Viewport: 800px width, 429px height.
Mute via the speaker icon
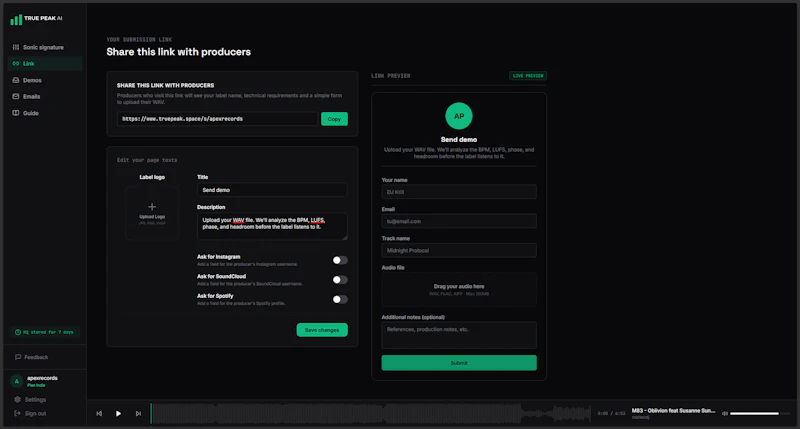coord(724,414)
